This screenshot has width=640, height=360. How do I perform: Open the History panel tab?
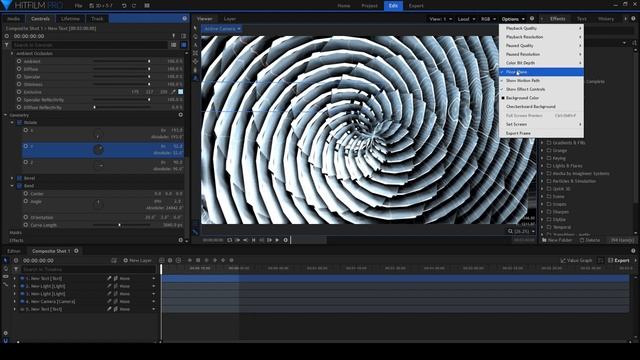pos(606,19)
